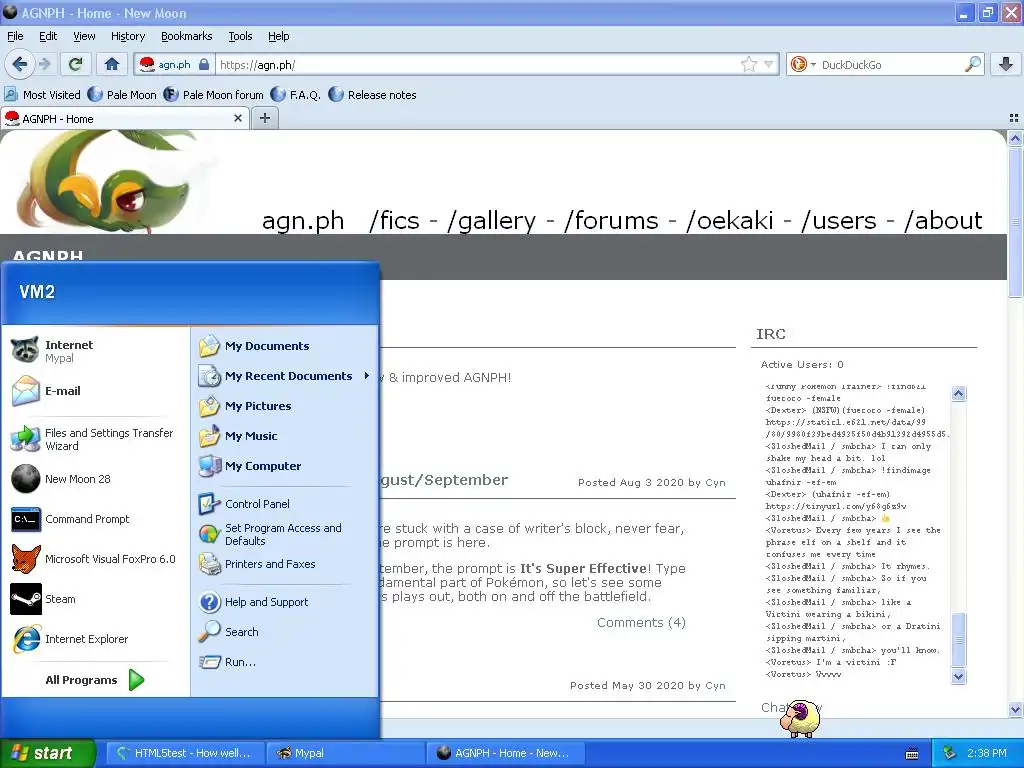The image size is (1024, 768).
Task: Open the Edit menu
Action: [x=48, y=36]
